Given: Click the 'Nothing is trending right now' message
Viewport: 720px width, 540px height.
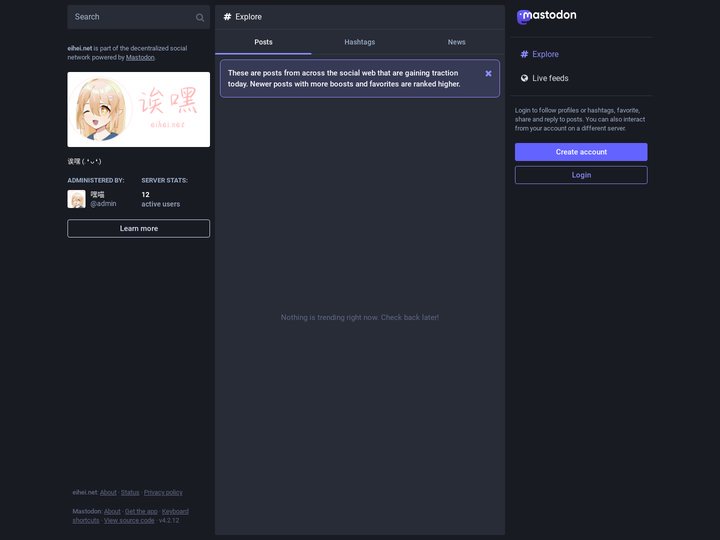Looking at the screenshot, I should pyautogui.click(x=360, y=317).
